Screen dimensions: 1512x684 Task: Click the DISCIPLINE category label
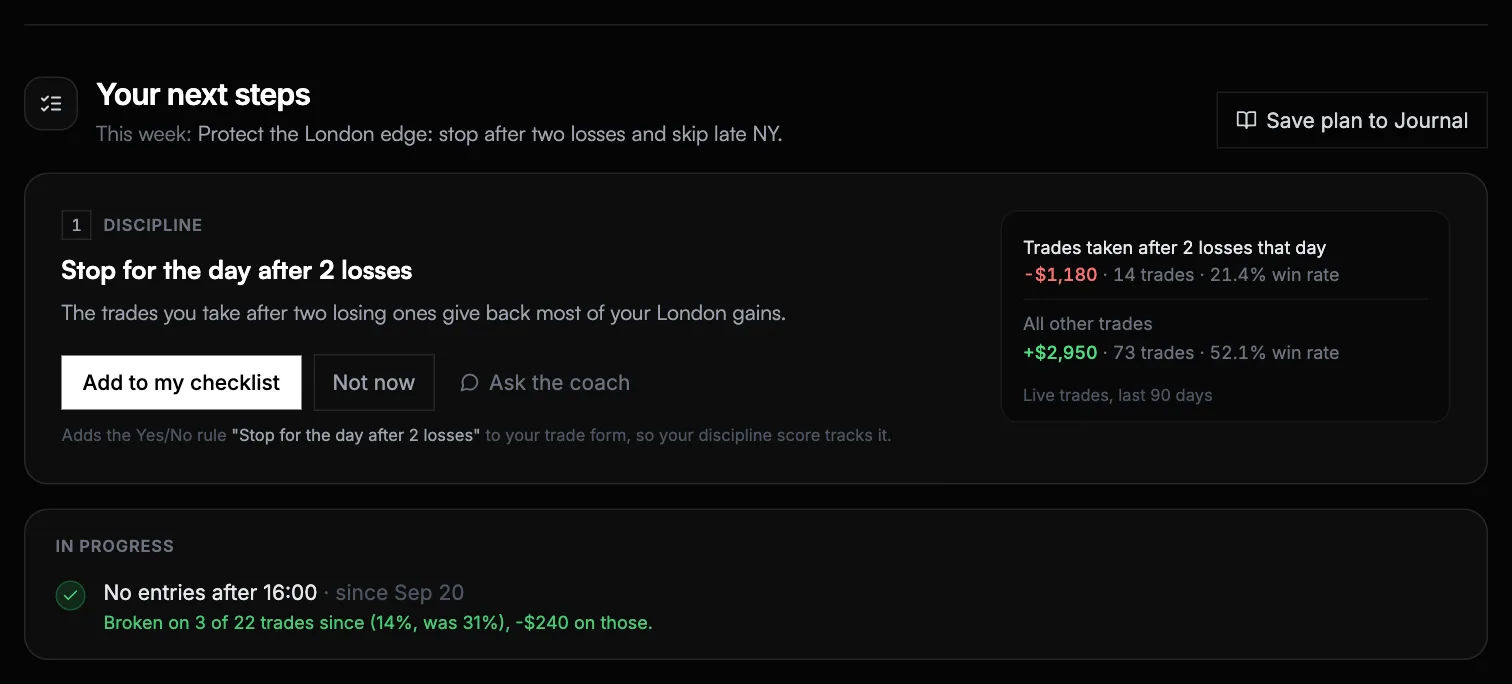point(153,226)
